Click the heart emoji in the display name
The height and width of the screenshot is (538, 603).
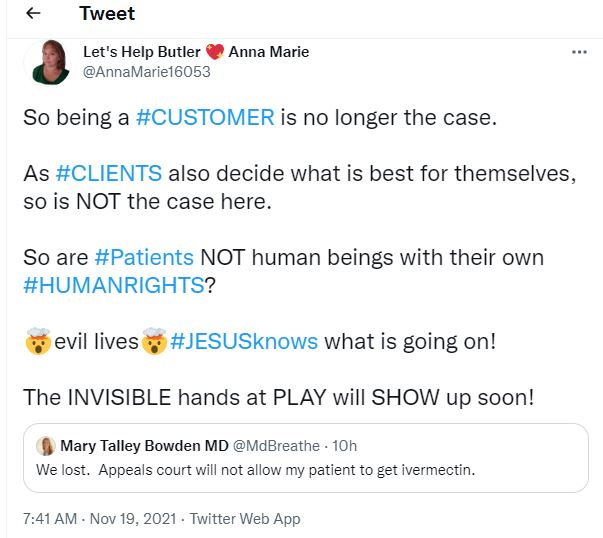215,52
